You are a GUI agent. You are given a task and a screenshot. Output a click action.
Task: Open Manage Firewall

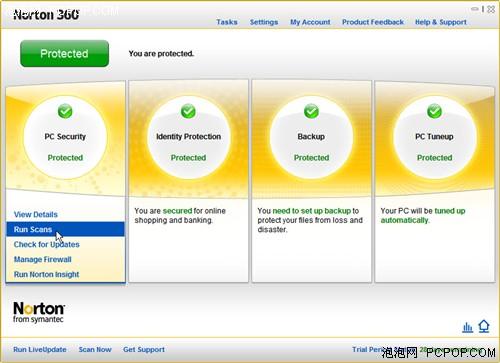(x=43, y=259)
